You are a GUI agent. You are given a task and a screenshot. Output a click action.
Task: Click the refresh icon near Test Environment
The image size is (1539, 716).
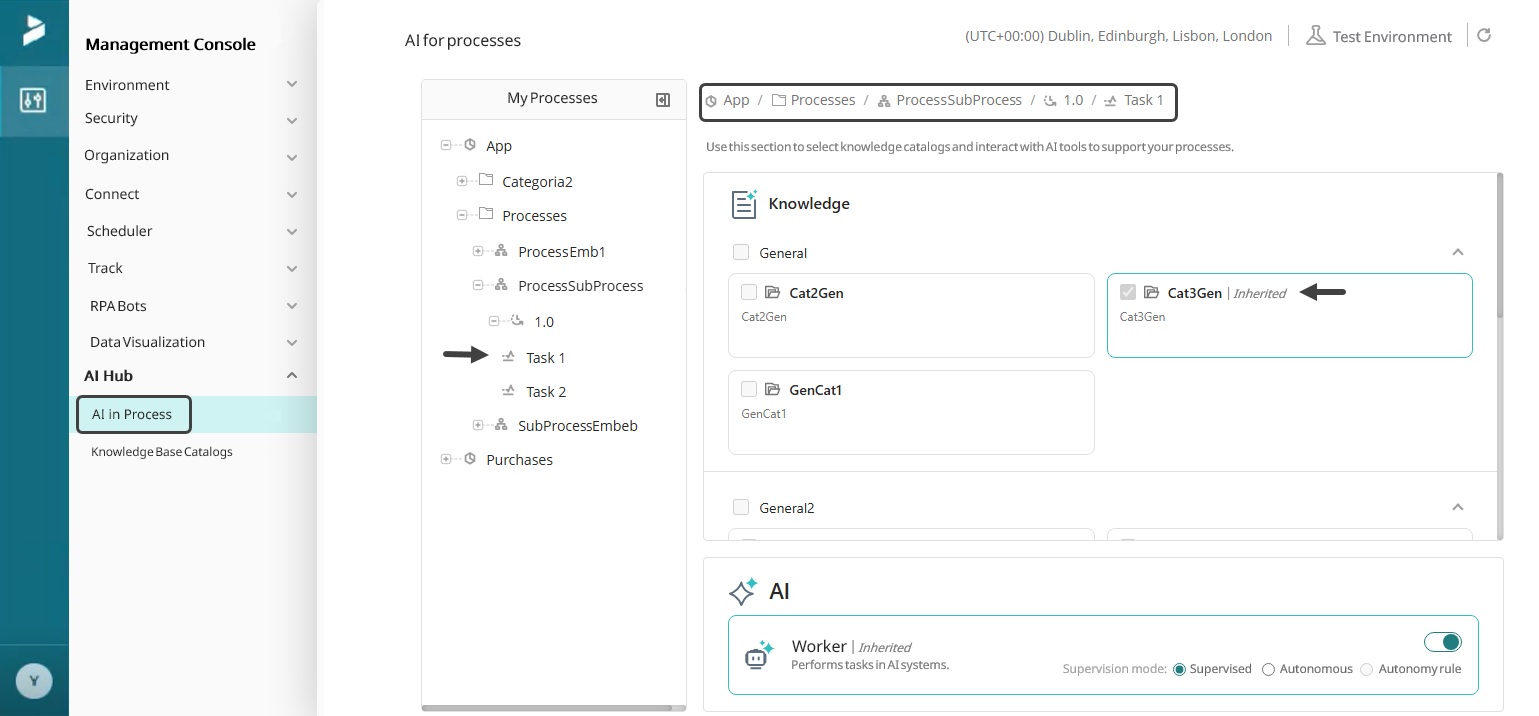[1484, 35]
